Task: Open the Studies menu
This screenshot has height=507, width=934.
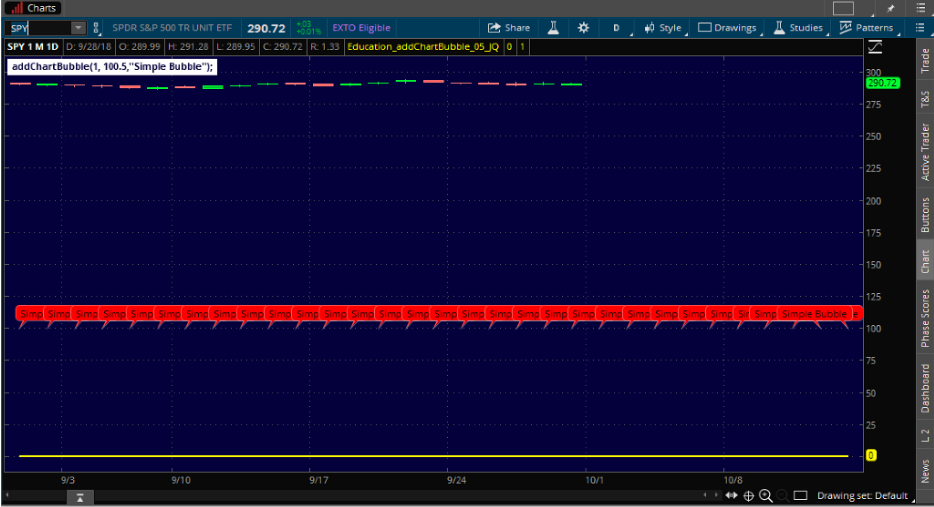Action: pos(798,28)
